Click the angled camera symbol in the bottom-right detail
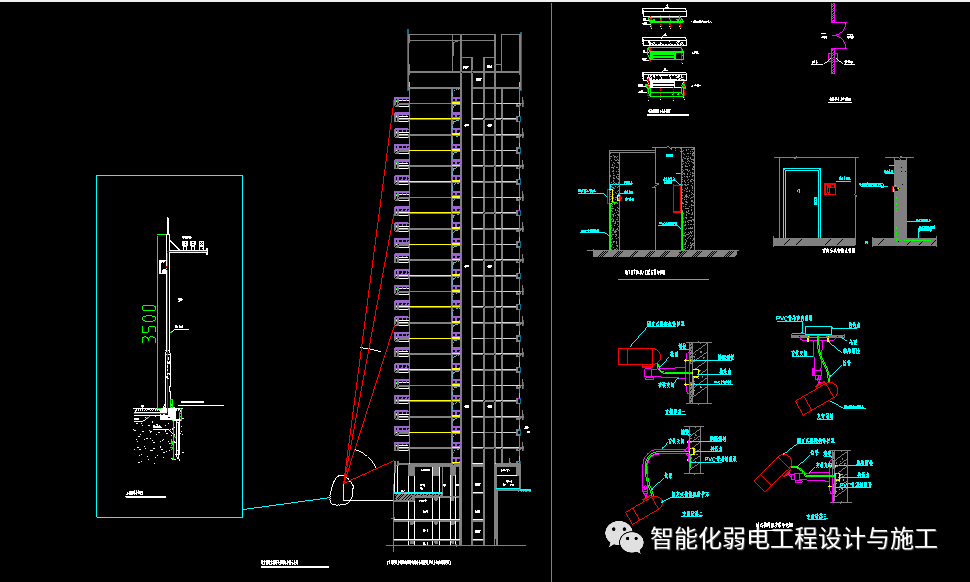This screenshot has height=582, width=970. click(x=773, y=471)
